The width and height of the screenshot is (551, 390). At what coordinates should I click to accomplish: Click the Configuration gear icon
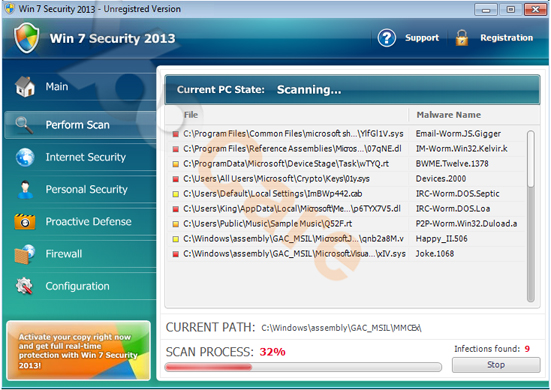coord(24,286)
